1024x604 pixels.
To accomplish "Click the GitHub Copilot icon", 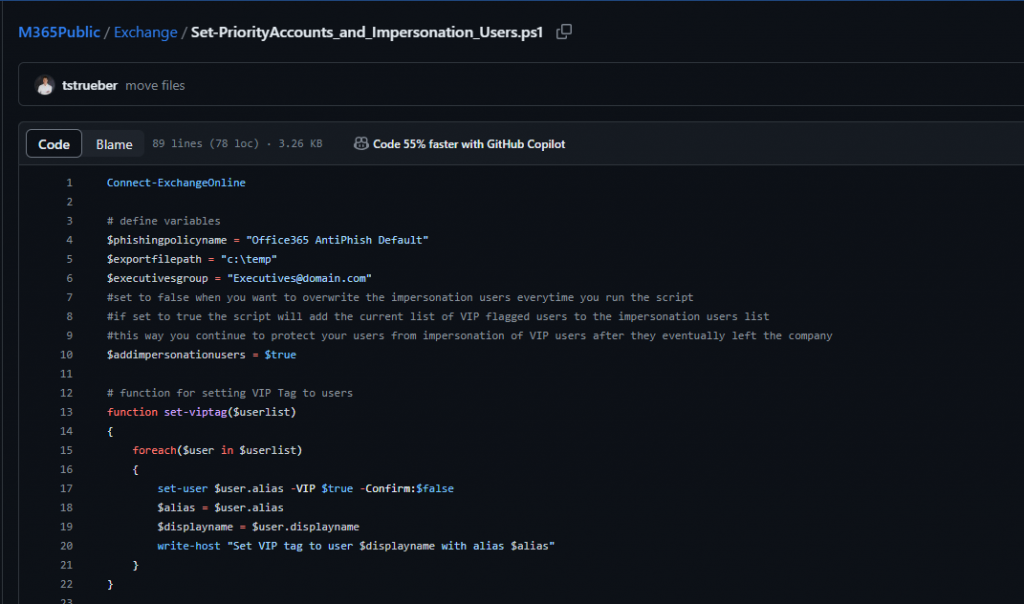I will 361,144.
